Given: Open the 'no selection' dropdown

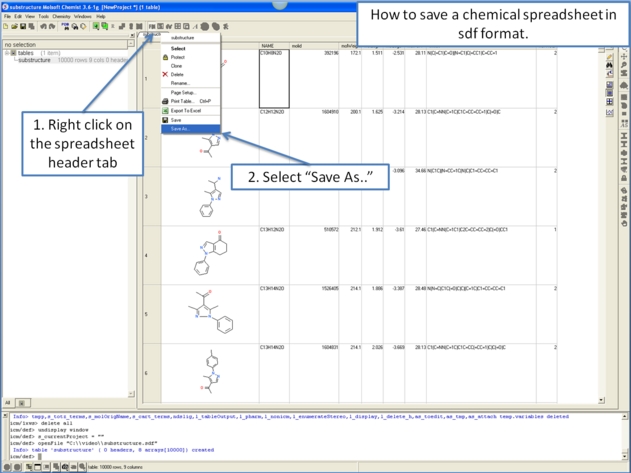Looking at the screenshot, I should [131, 44].
